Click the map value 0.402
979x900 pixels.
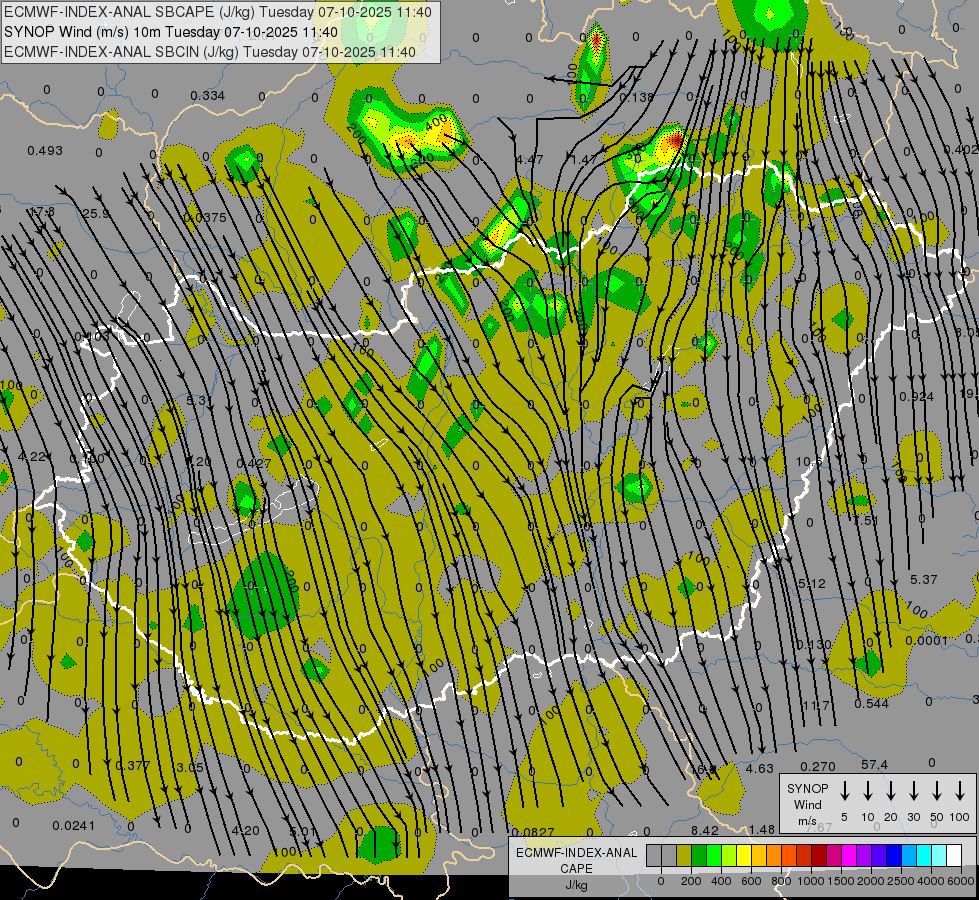(x=961, y=149)
